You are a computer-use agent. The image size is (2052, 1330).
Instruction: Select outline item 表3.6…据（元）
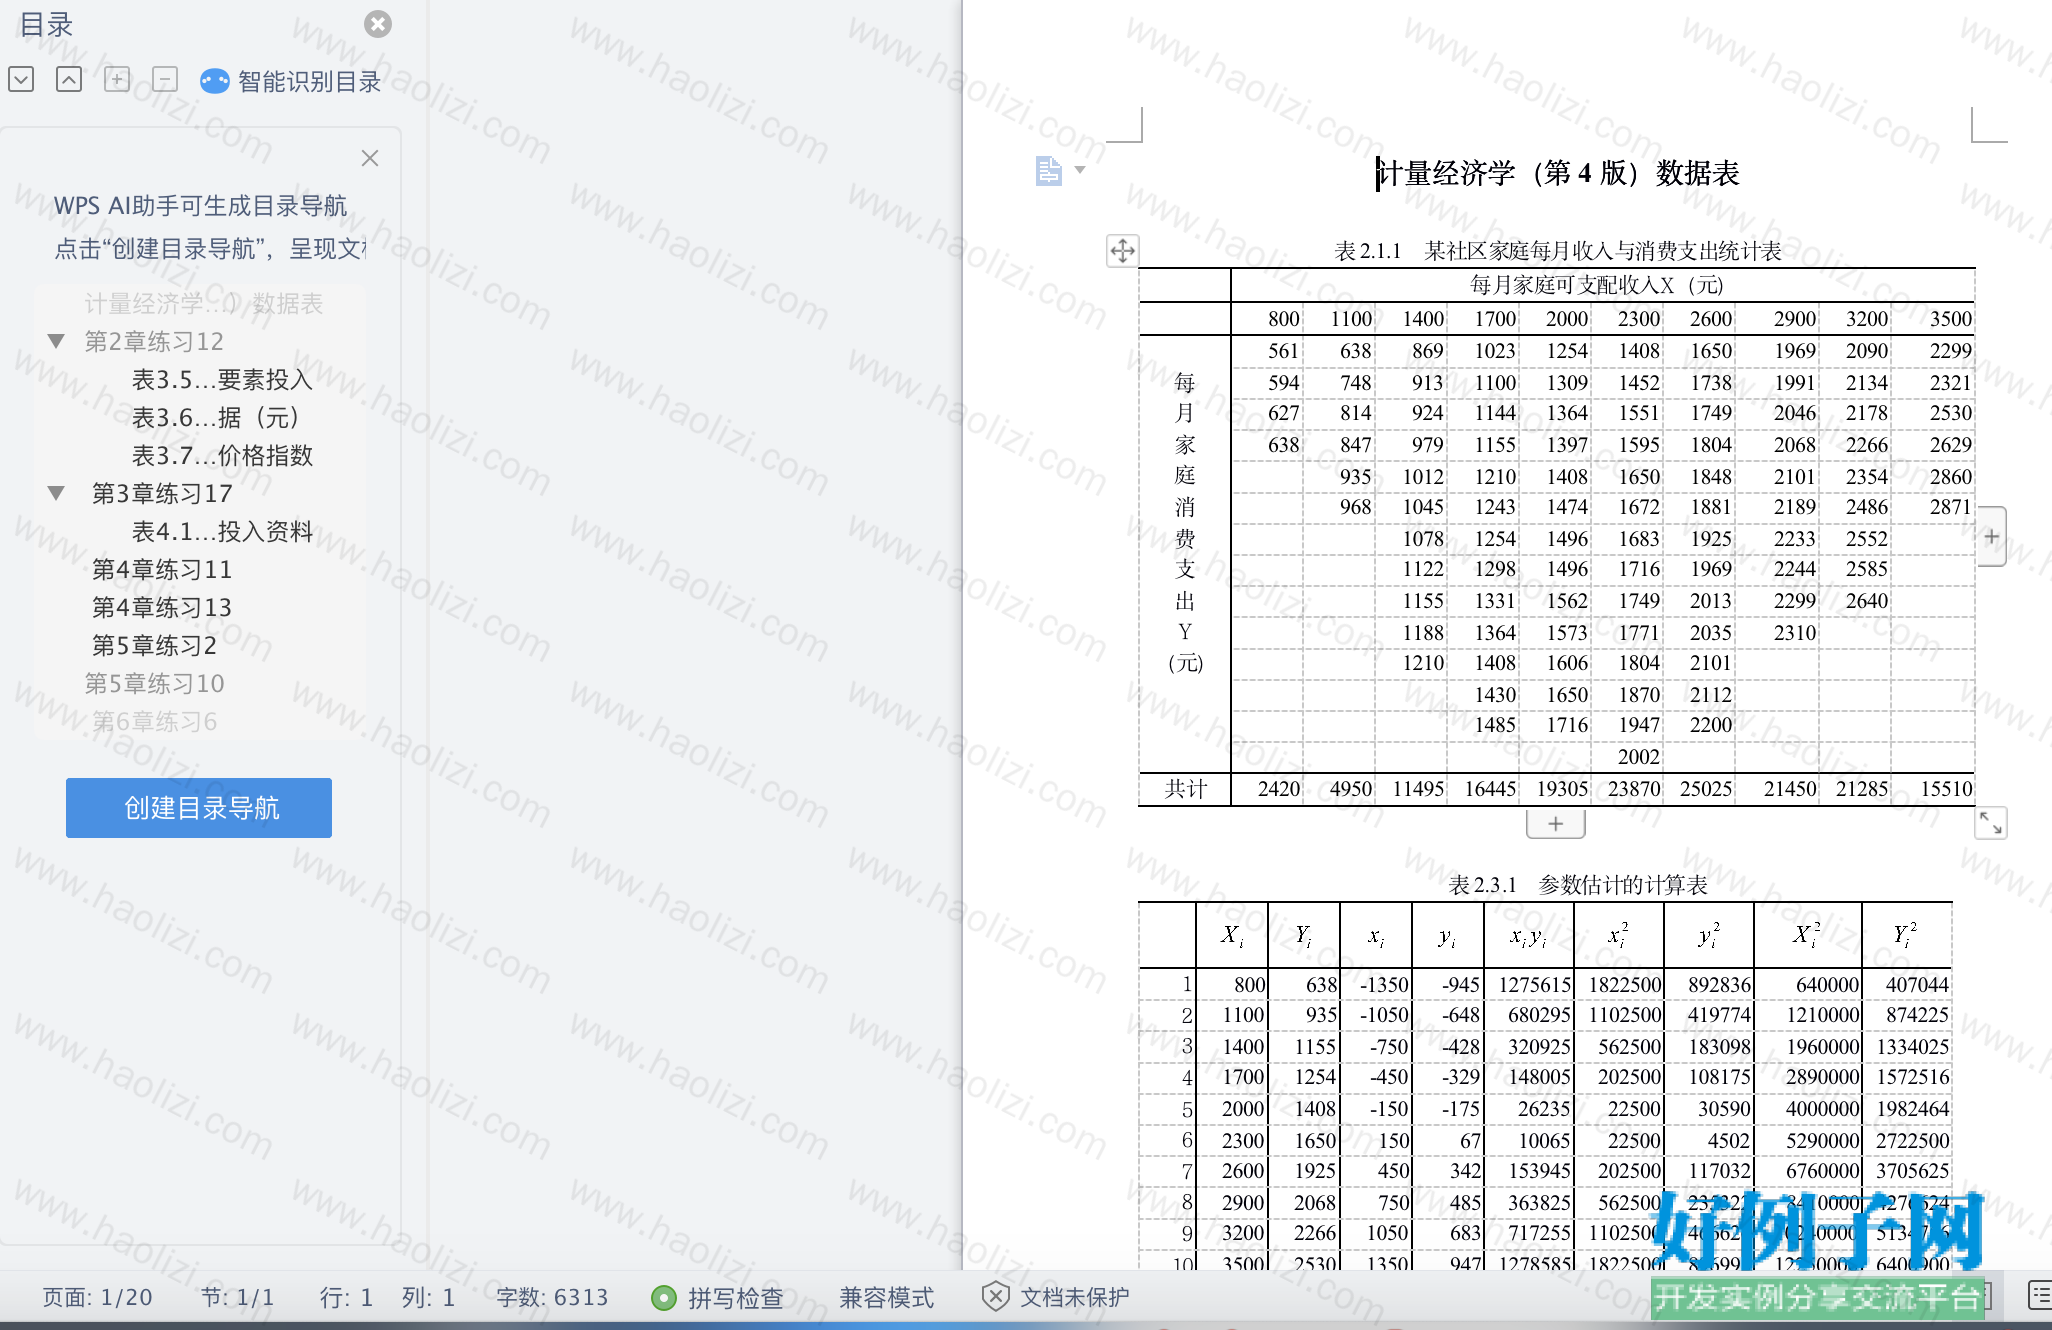click(216, 418)
